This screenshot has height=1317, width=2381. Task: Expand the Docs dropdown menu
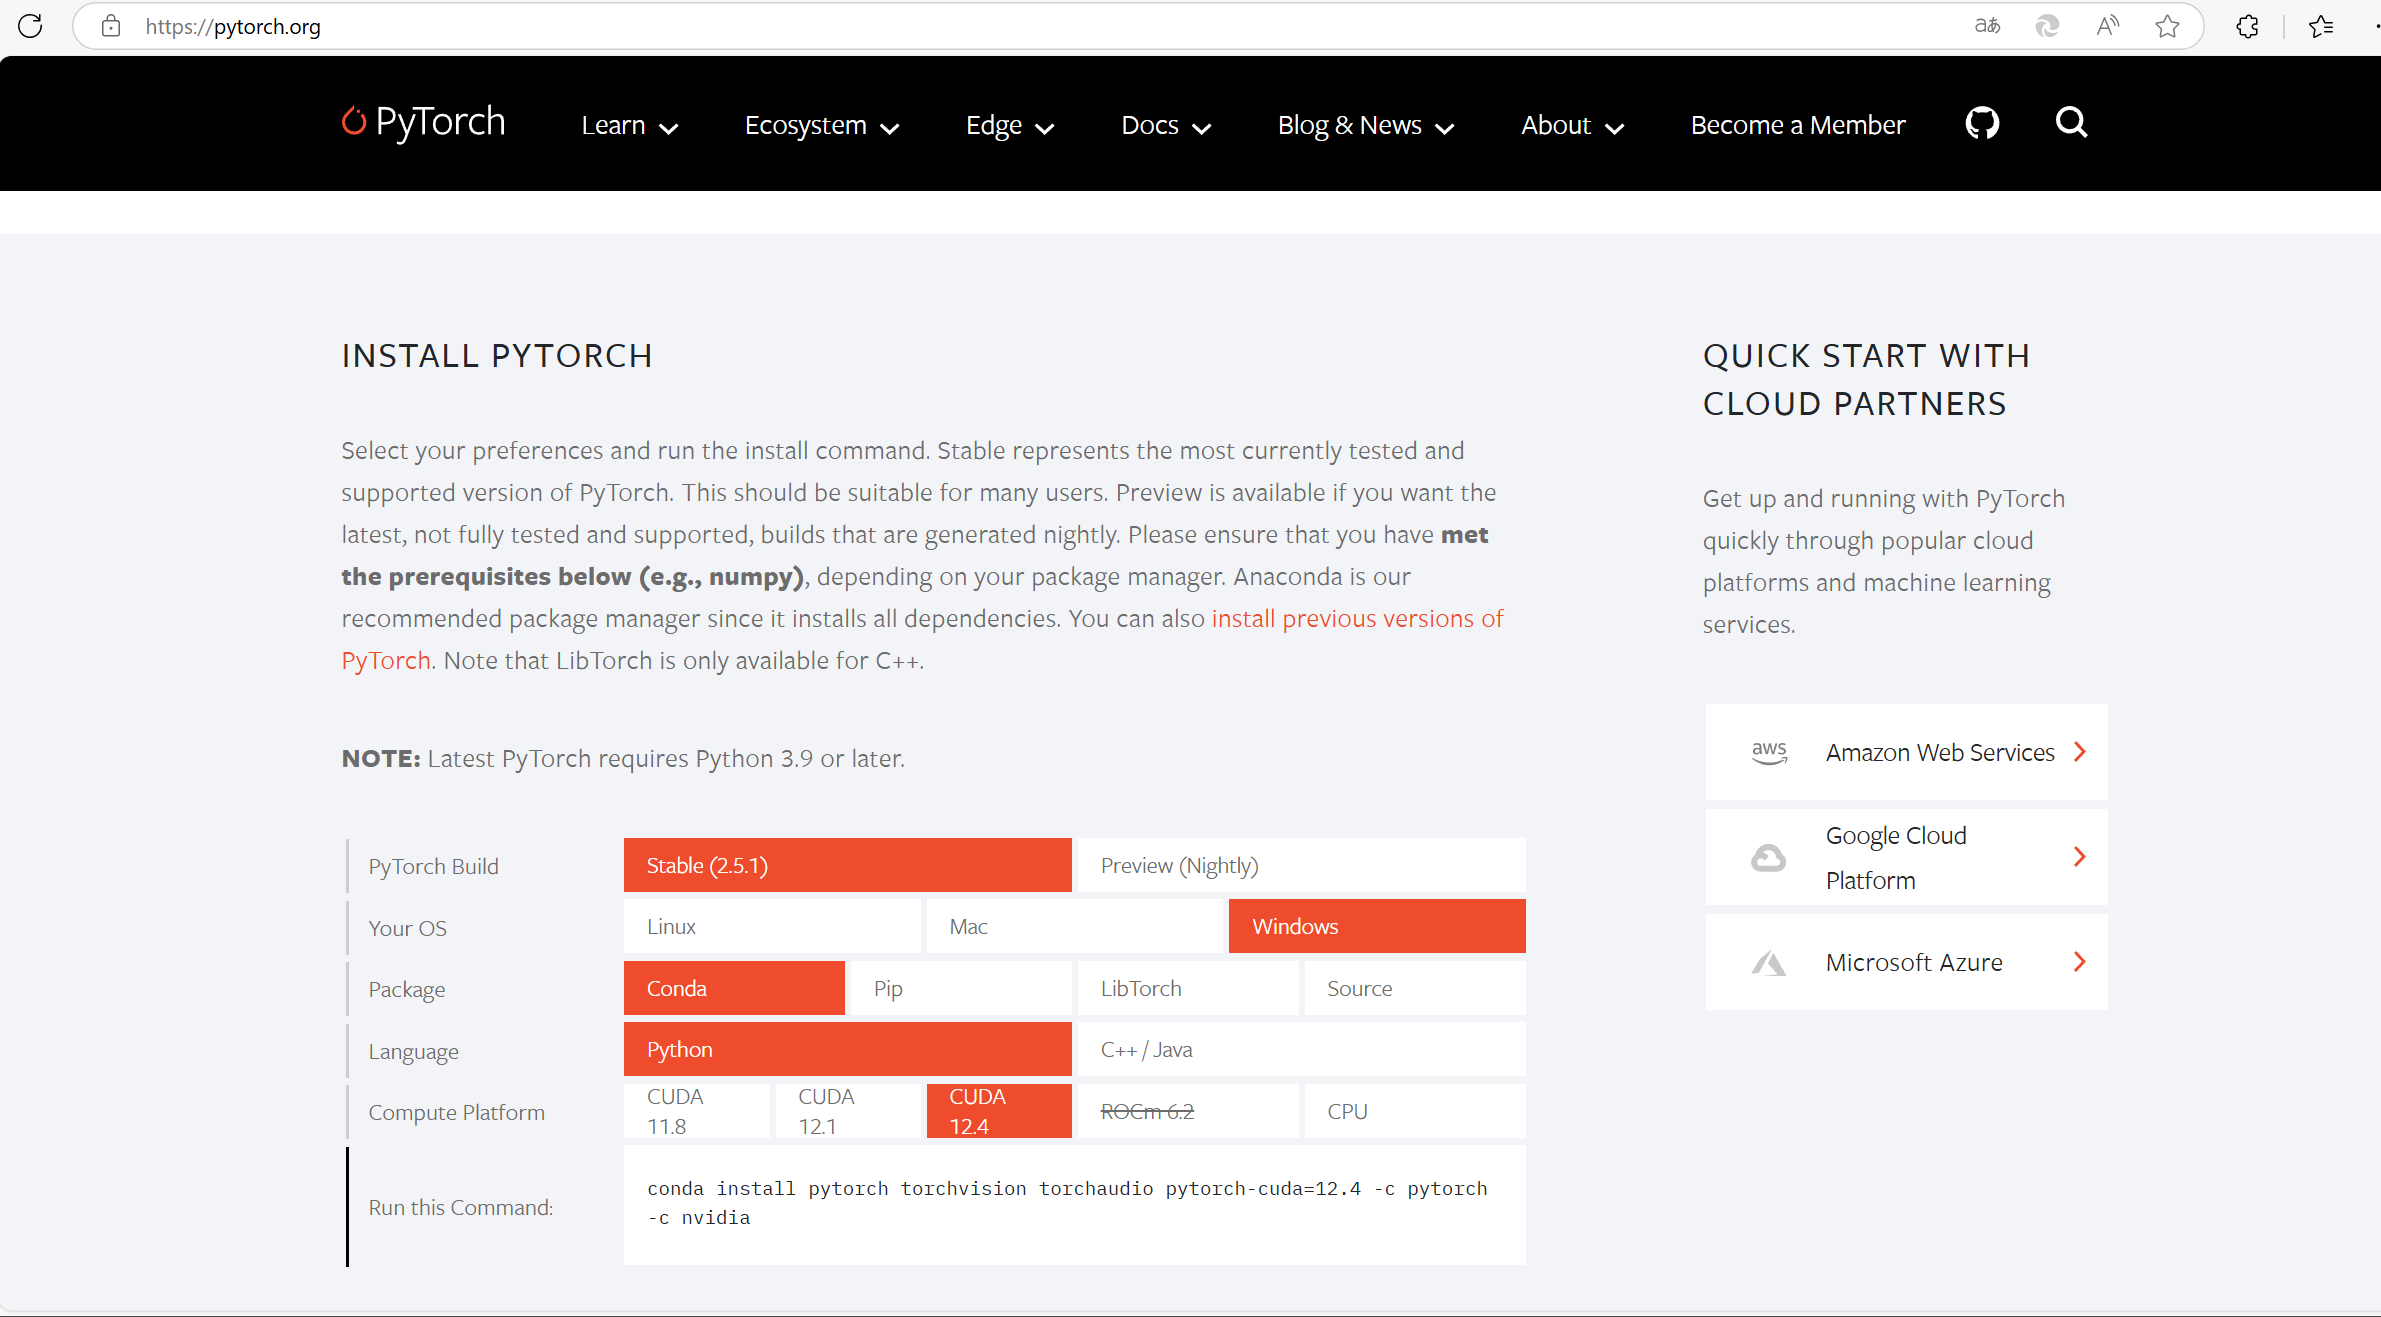coord(1166,125)
